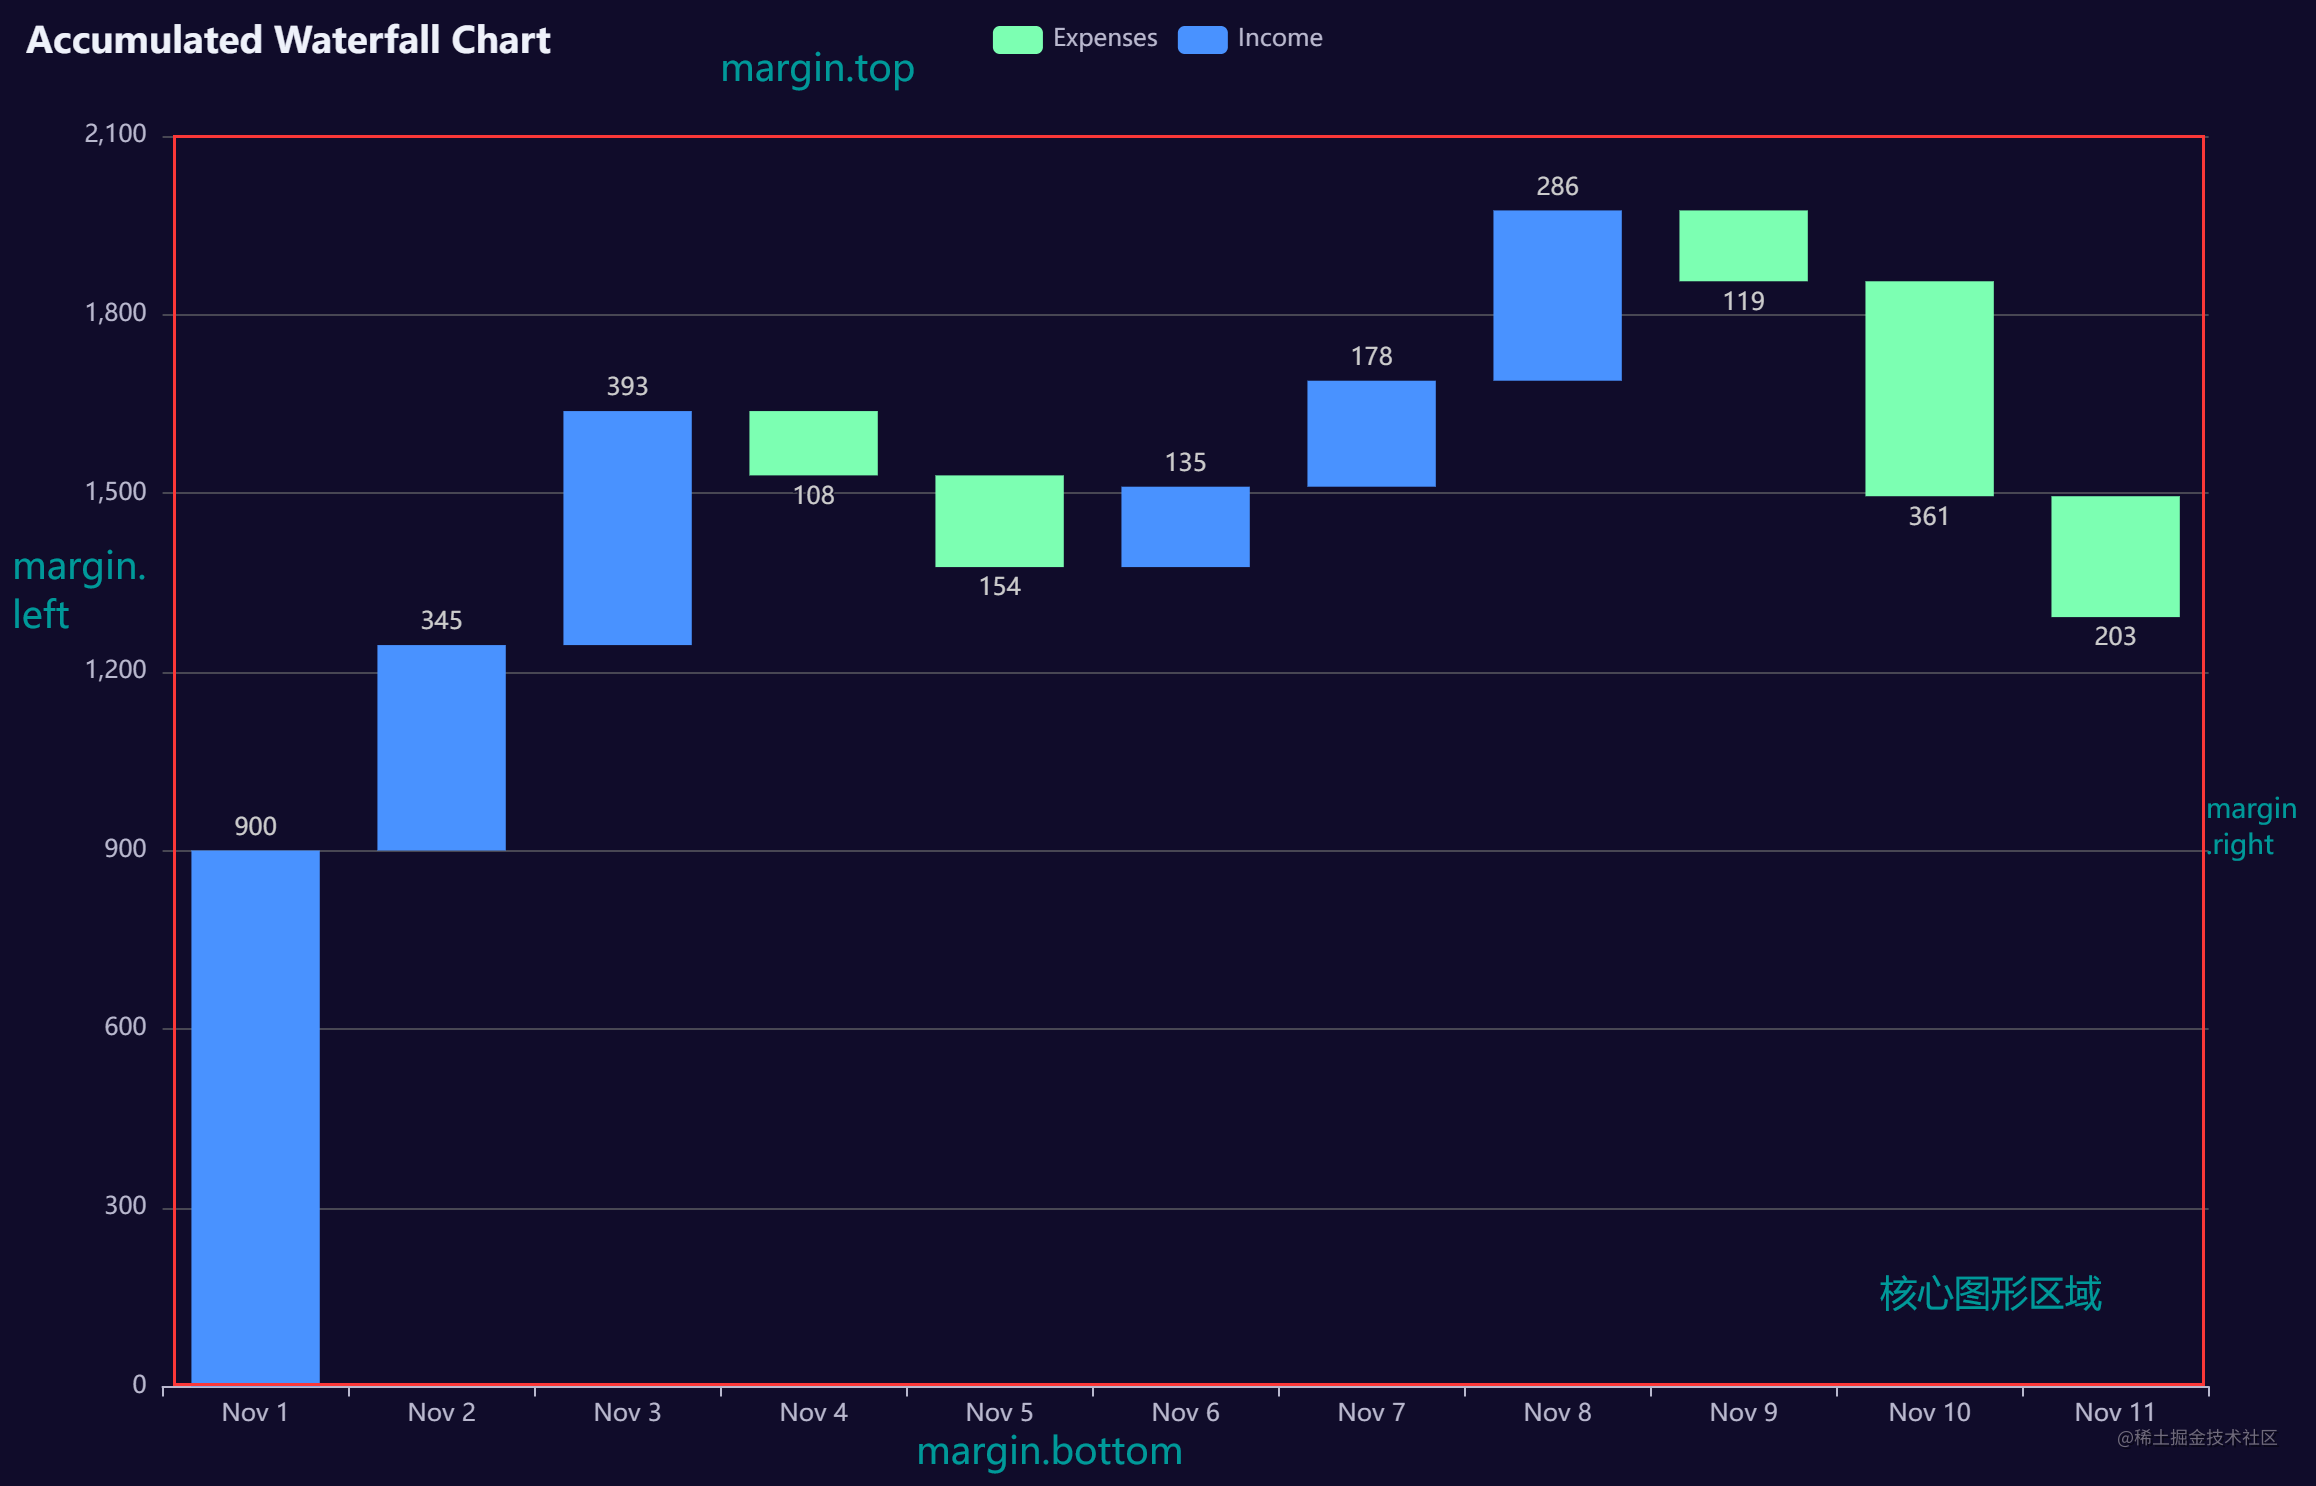Click the Nov 6 x-axis label
Screen dimensions: 2316x1486
pyautogui.click(x=1185, y=1412)
